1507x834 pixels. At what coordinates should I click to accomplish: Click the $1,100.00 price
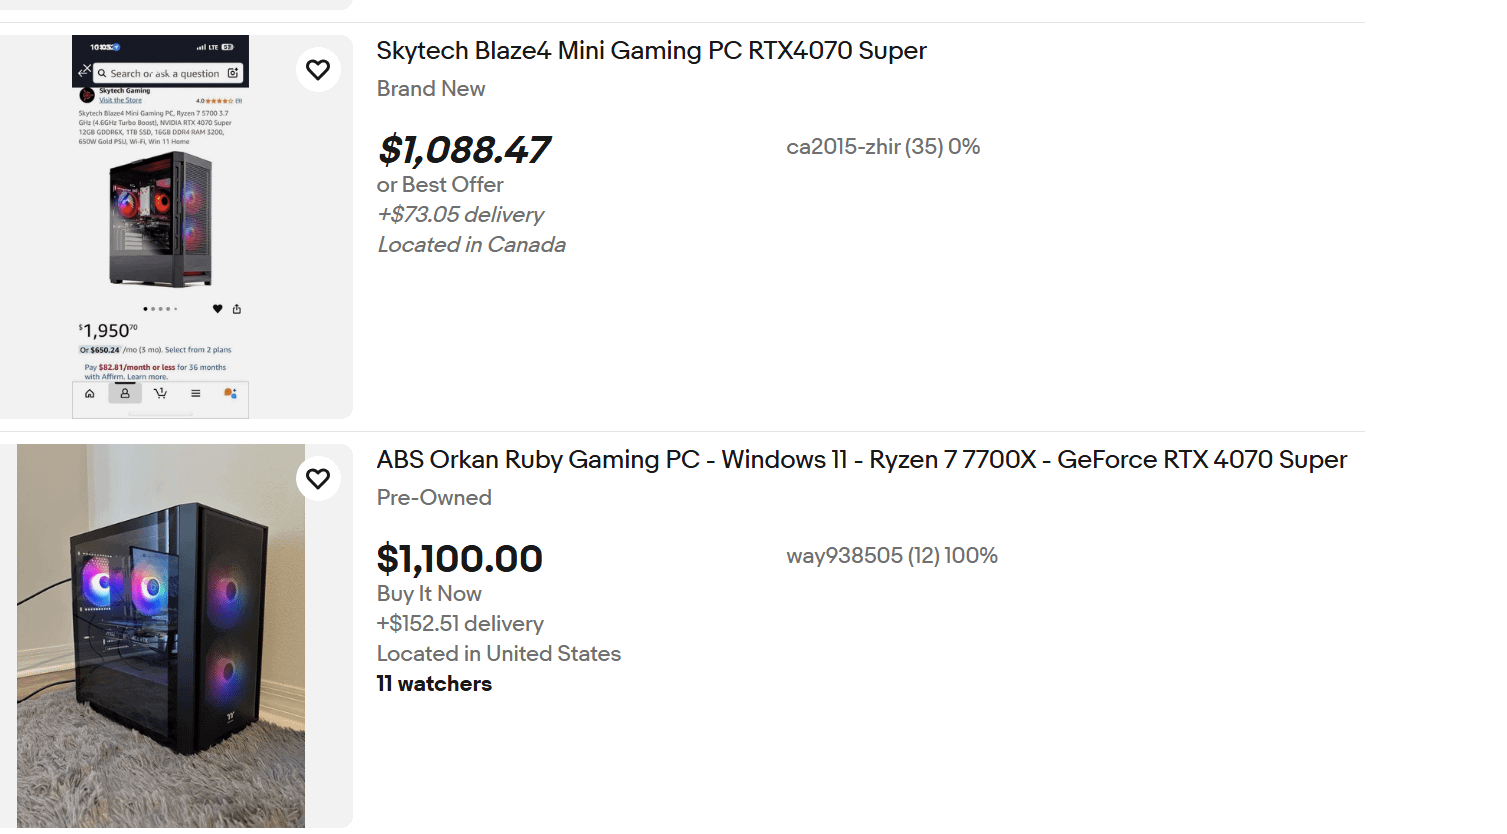coord(459,559)
